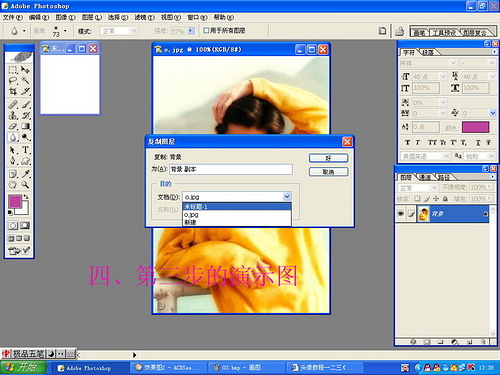Open the brush preset picker arrow
This screenshot has width=500, height=375.
click(65, 31)
